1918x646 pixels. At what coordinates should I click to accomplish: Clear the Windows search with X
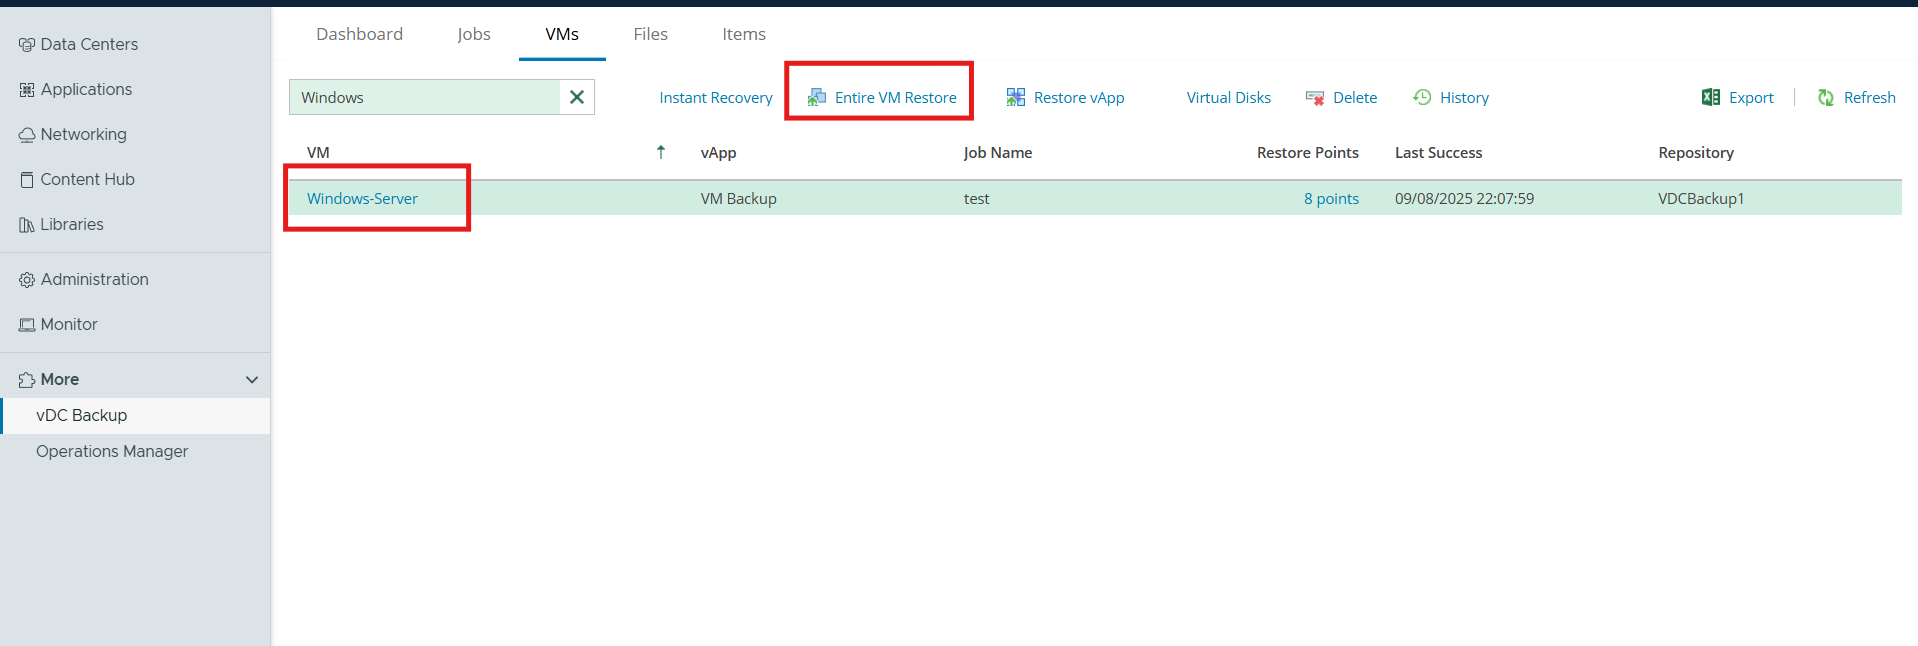pos(577,97)
